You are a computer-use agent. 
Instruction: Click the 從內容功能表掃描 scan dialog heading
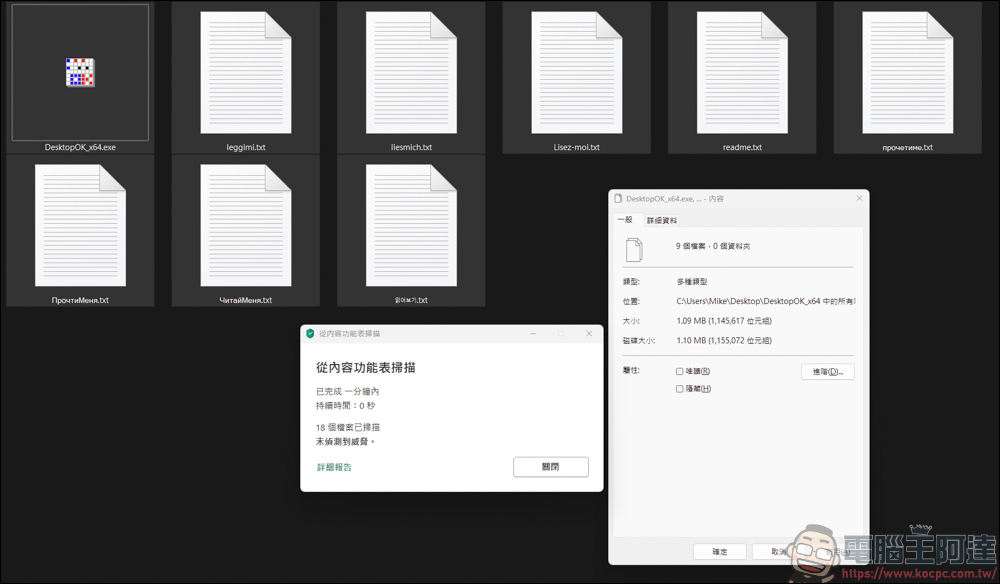click(365, 368)
